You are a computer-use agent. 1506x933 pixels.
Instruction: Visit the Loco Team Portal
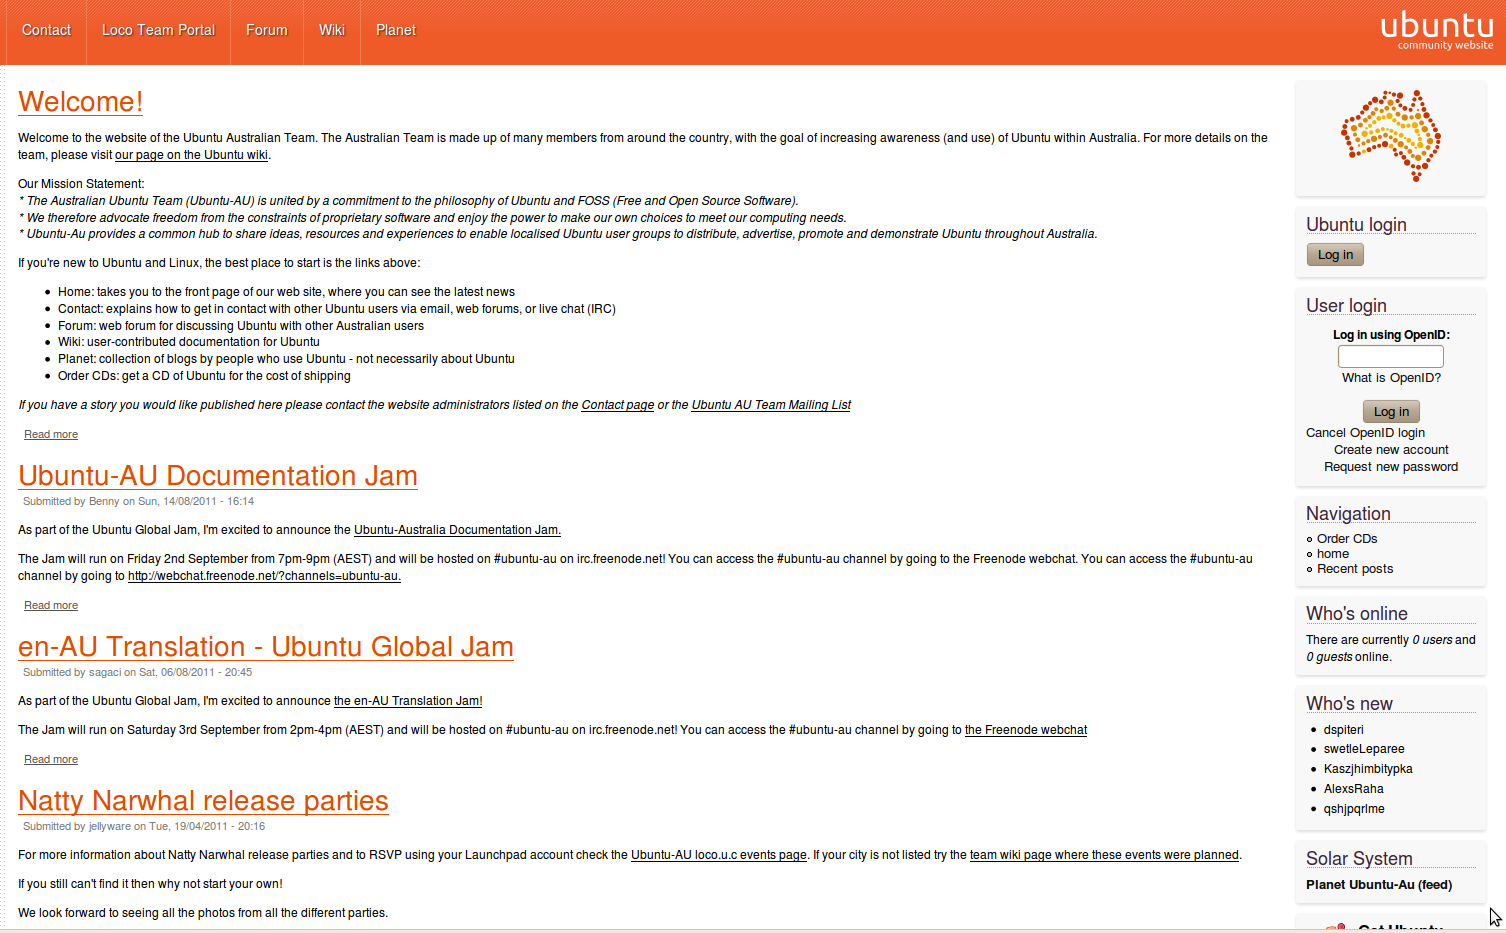157,30
